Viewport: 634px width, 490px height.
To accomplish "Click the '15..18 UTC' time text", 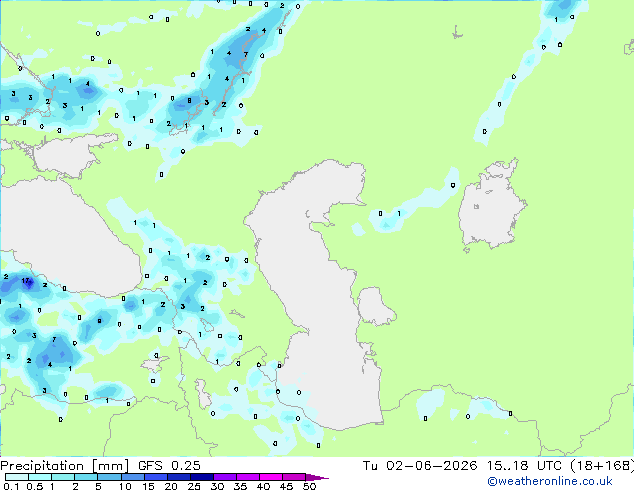I will [524, 465].
